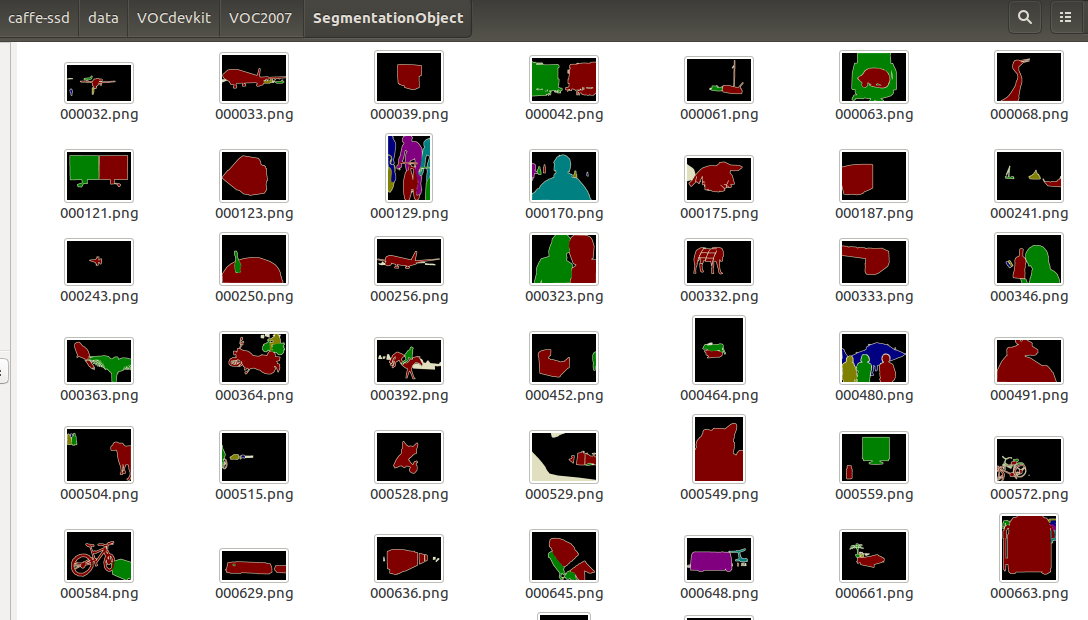This screenshot has height=620, width=1088.
Task: Click the search icon in the header bar
Action: click(x=1024, y=17)
